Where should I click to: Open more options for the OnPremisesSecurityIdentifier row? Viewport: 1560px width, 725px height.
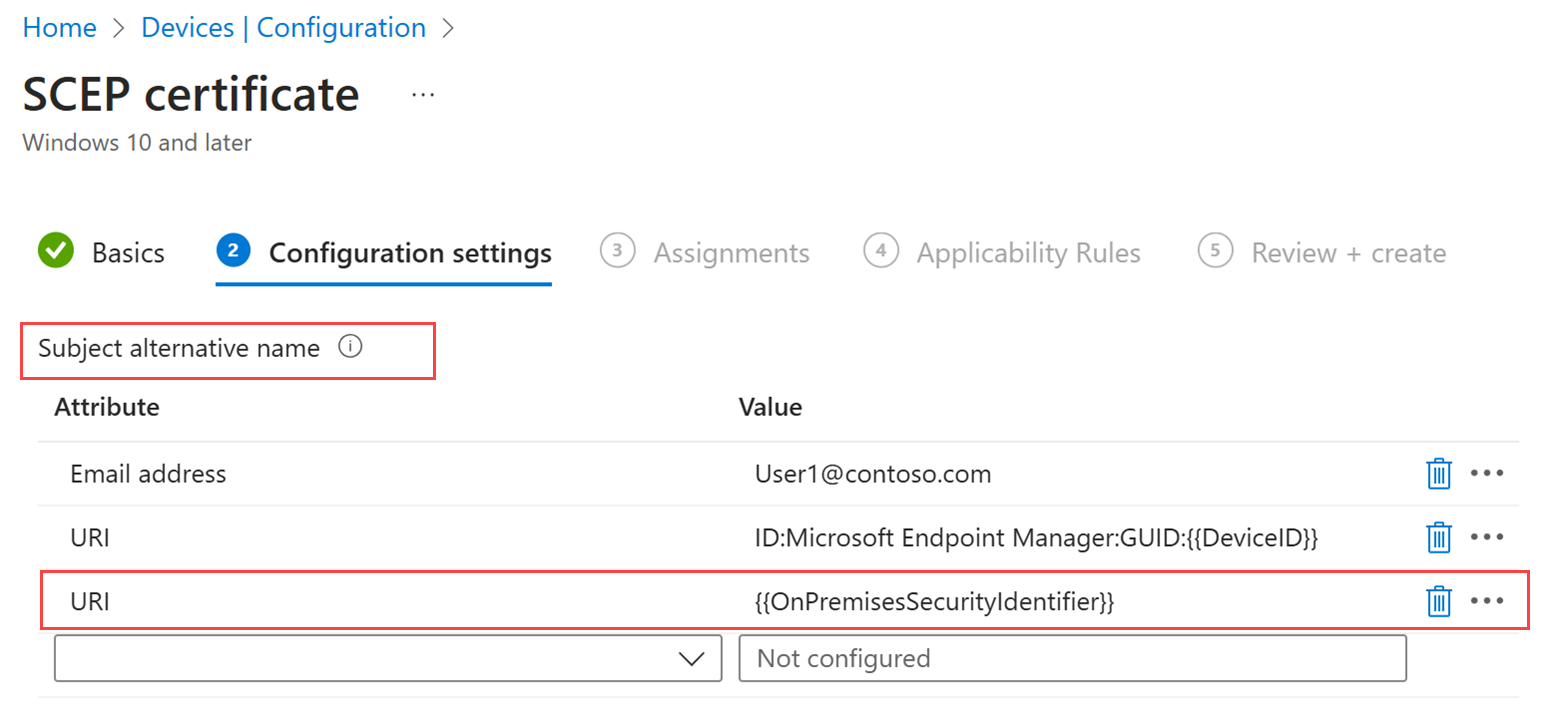pos(1489,601)
